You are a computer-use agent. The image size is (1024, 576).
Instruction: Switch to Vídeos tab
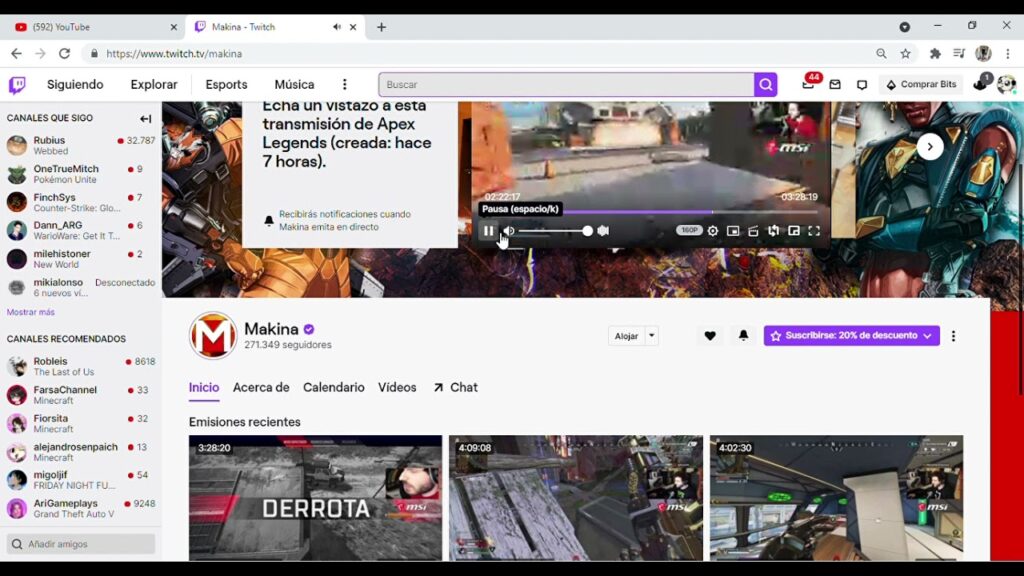[x=397, y=387]
